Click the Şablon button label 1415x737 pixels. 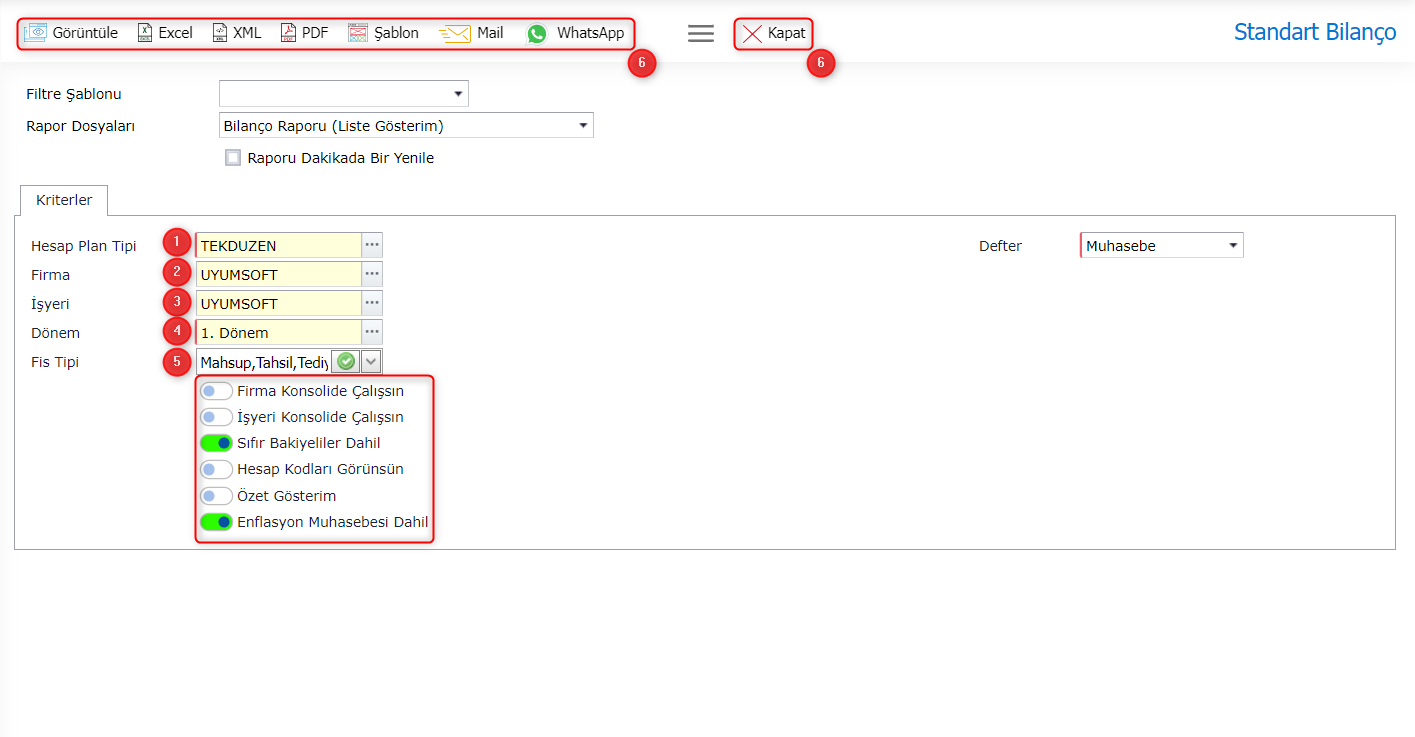point(397,33)
